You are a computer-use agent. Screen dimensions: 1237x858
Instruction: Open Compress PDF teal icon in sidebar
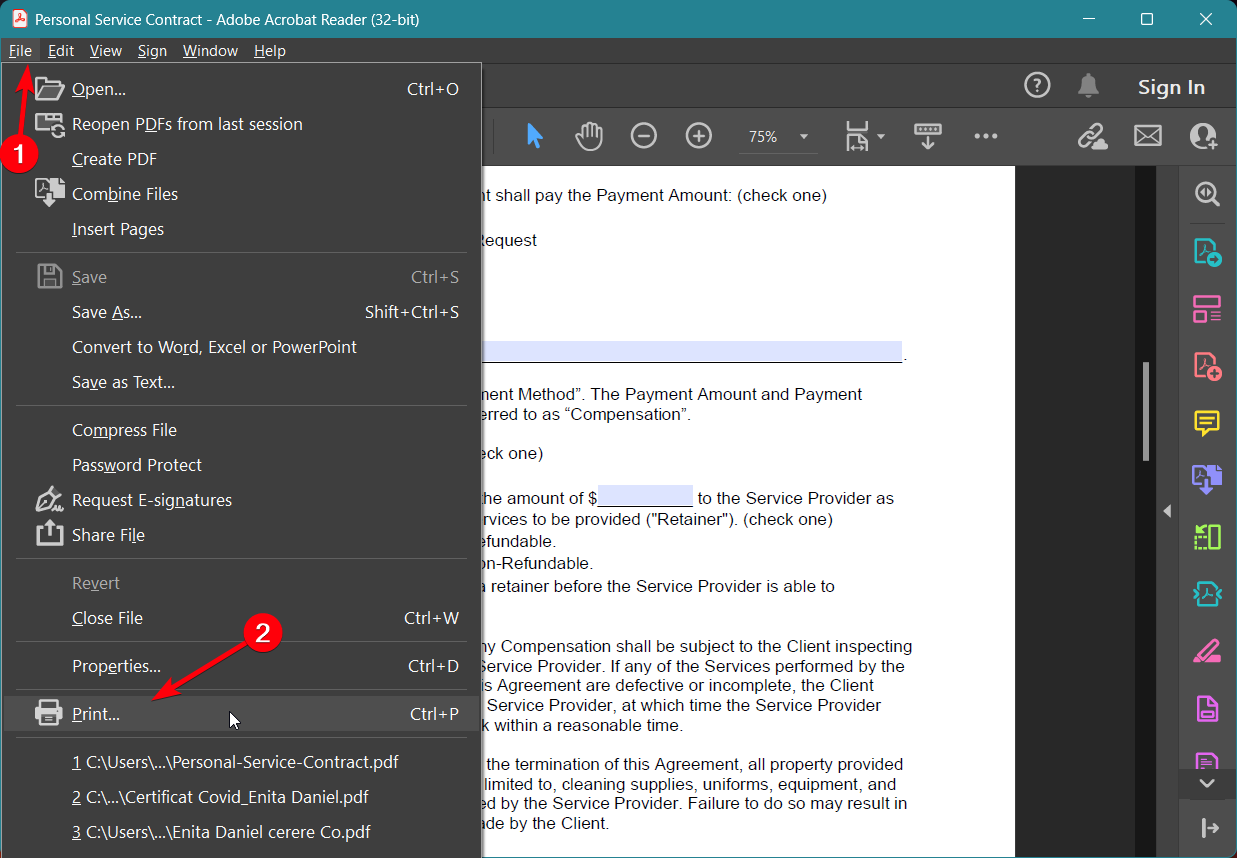1207,594
